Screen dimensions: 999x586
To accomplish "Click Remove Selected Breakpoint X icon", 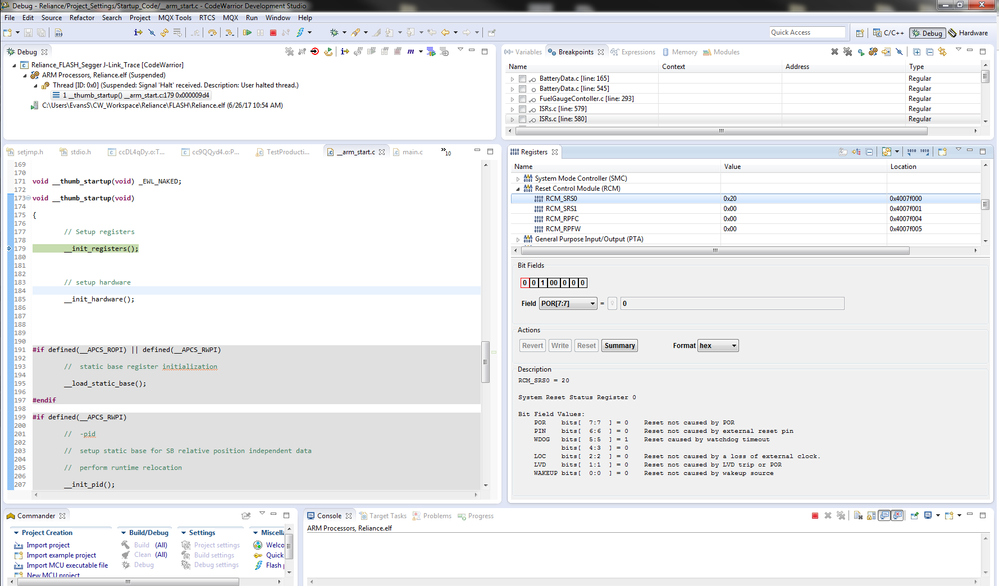I will (834, 52).
